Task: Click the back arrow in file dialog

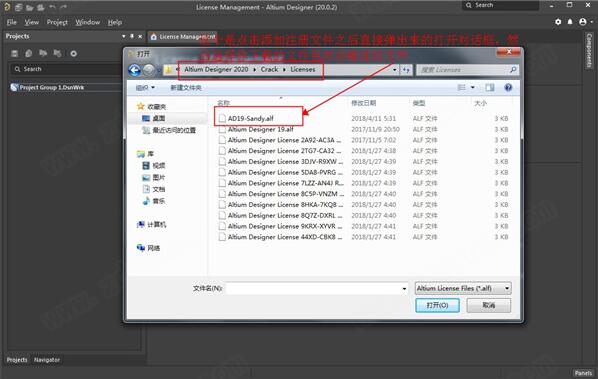Action: tap(134, 70)
